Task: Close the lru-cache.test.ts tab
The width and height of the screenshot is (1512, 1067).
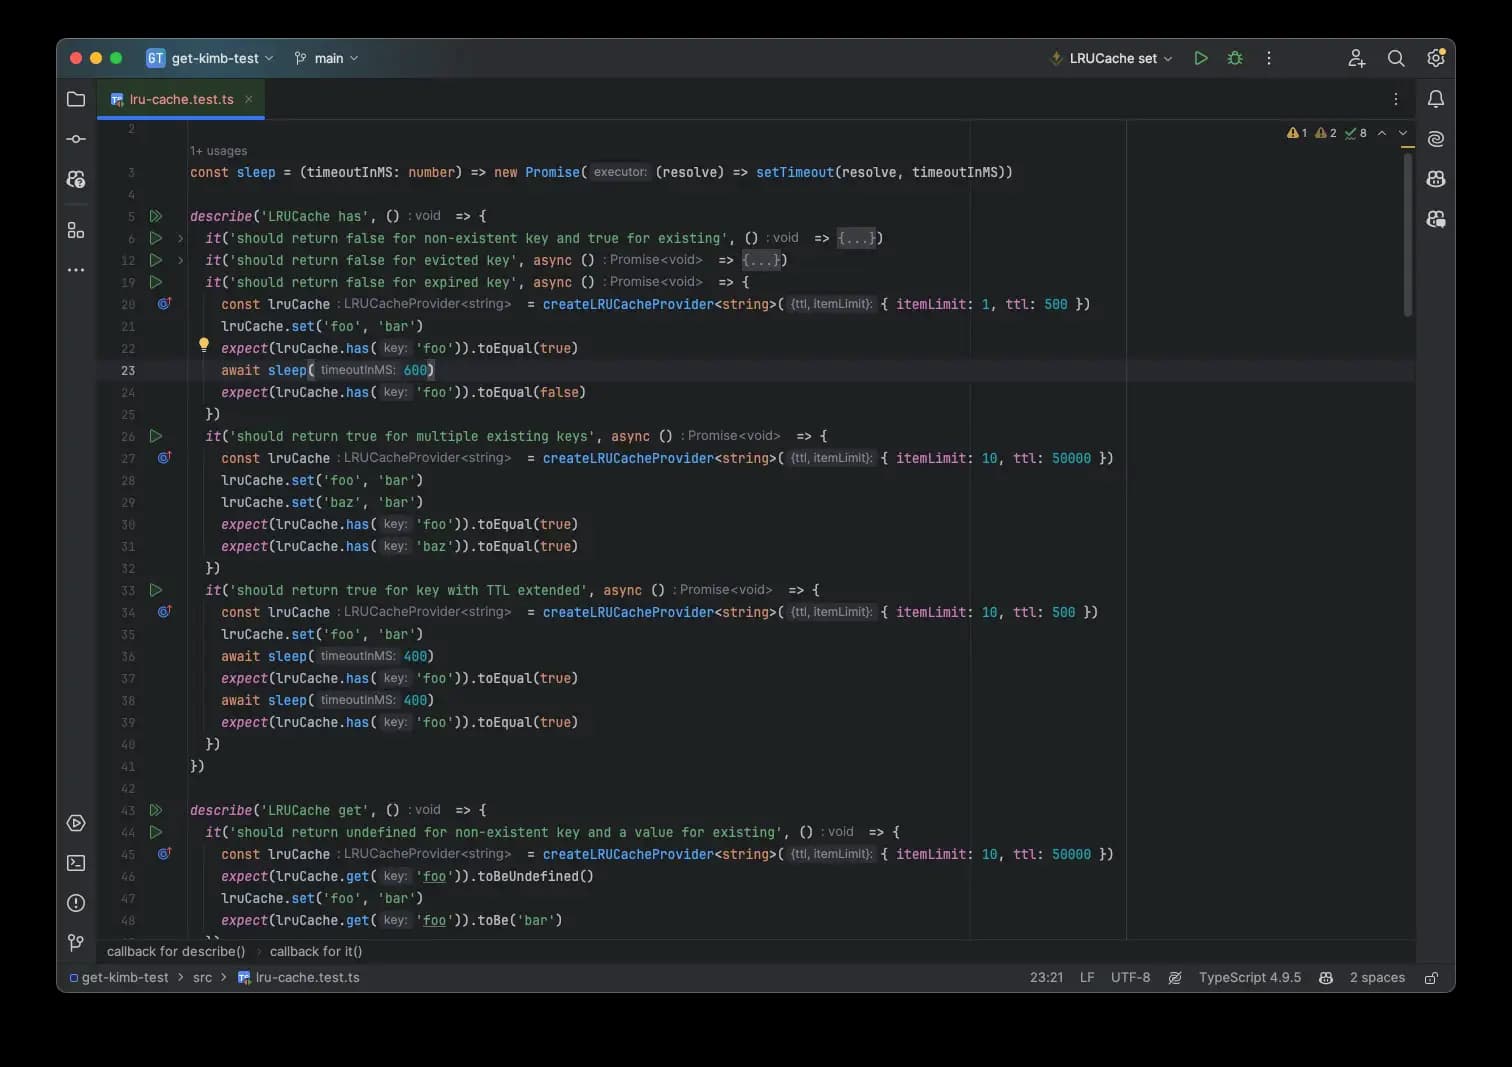Action: (248, 99)
